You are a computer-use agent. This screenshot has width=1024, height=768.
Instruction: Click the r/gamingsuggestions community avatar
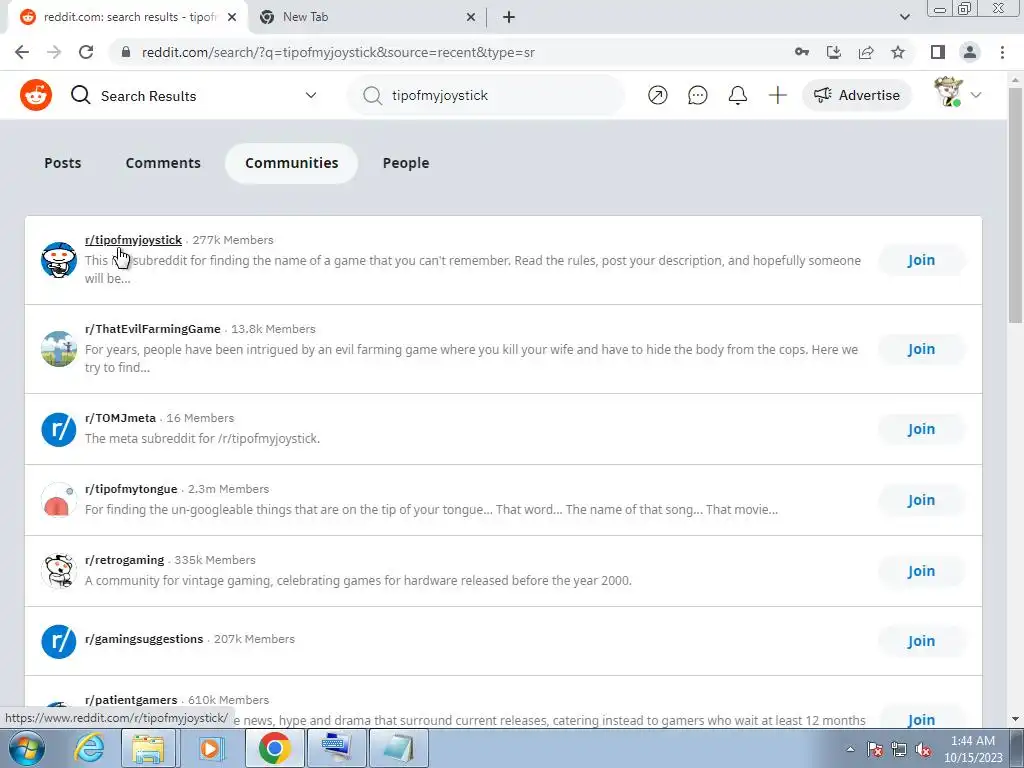[59, 641]
